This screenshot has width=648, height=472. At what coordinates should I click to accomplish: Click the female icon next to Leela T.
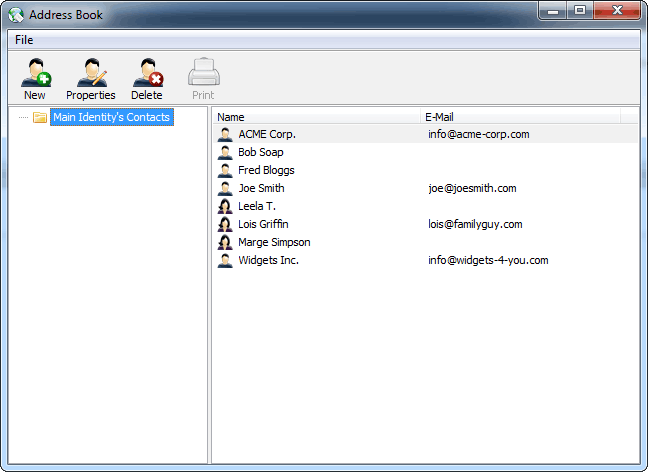pyautogui.click(x=225, y=206)
